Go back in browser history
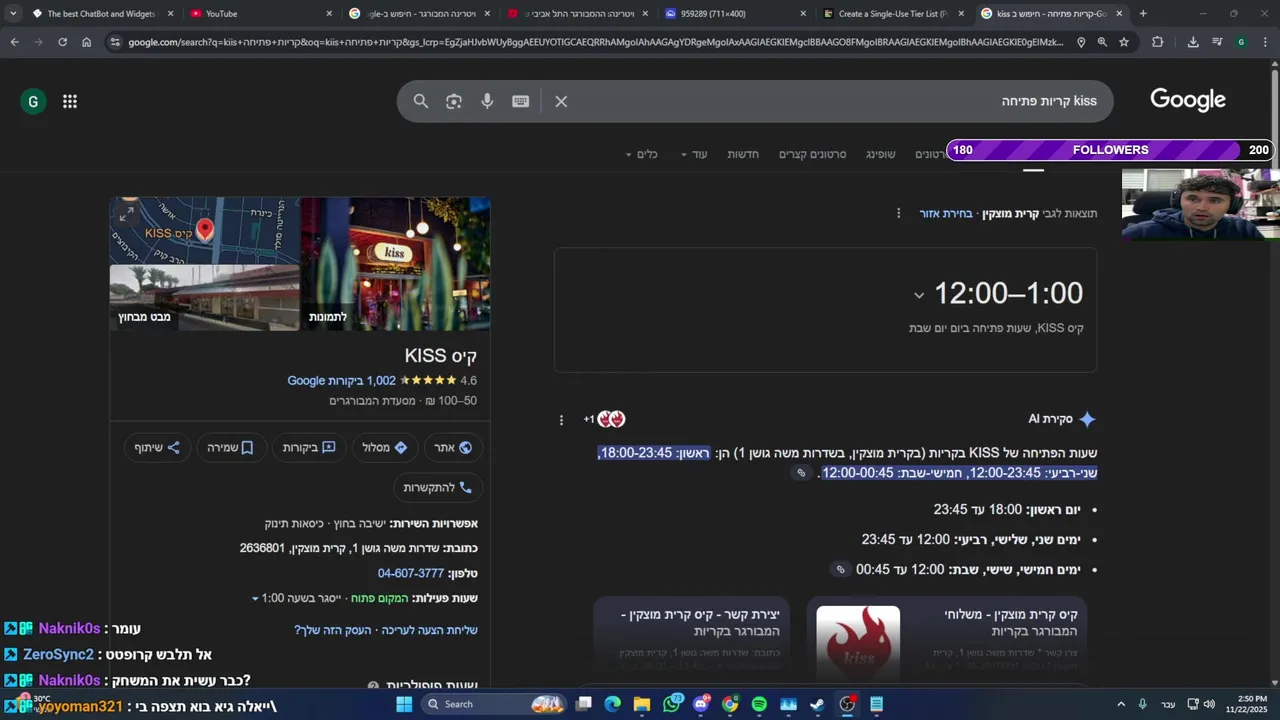Image resolution: width=1280 pixels, height=720 pixels. pos(14,42)
